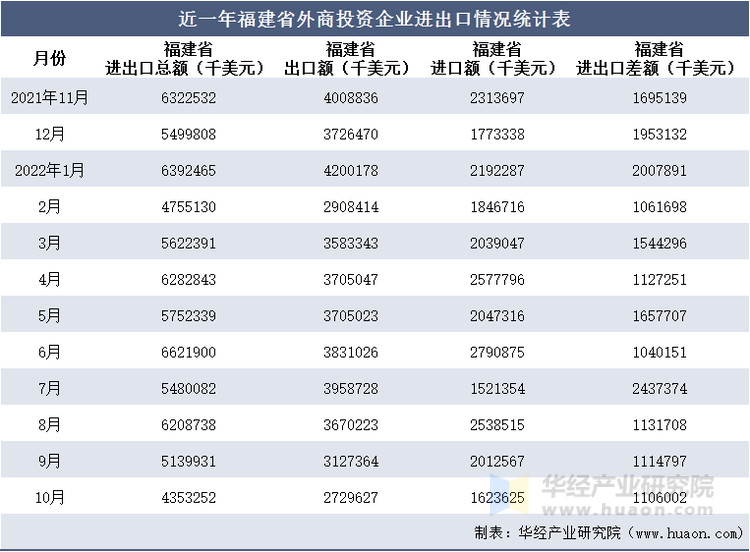
Task: Click total value 6621900
Action: point(188,353)
